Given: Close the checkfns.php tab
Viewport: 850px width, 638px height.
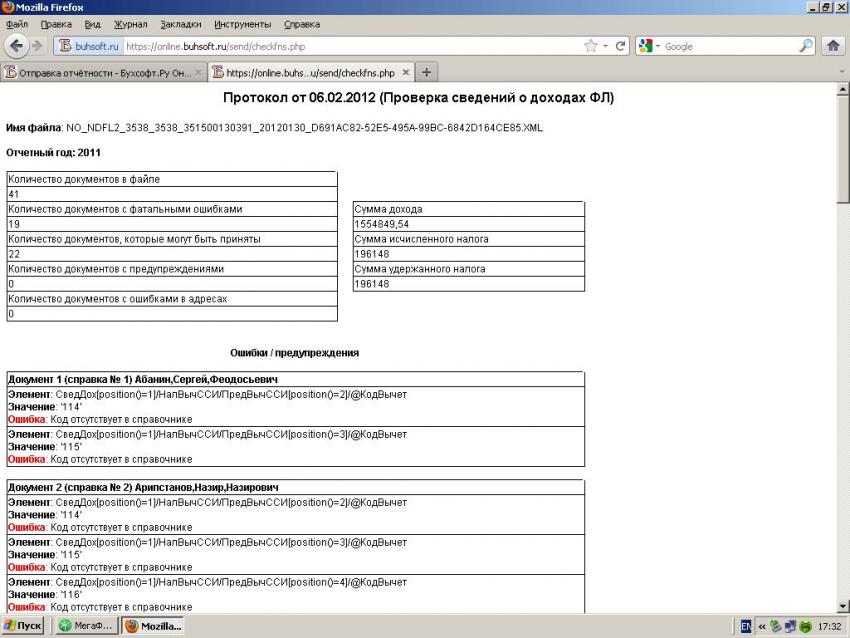Looking at the screenshot, I should [x=405, y=72].
